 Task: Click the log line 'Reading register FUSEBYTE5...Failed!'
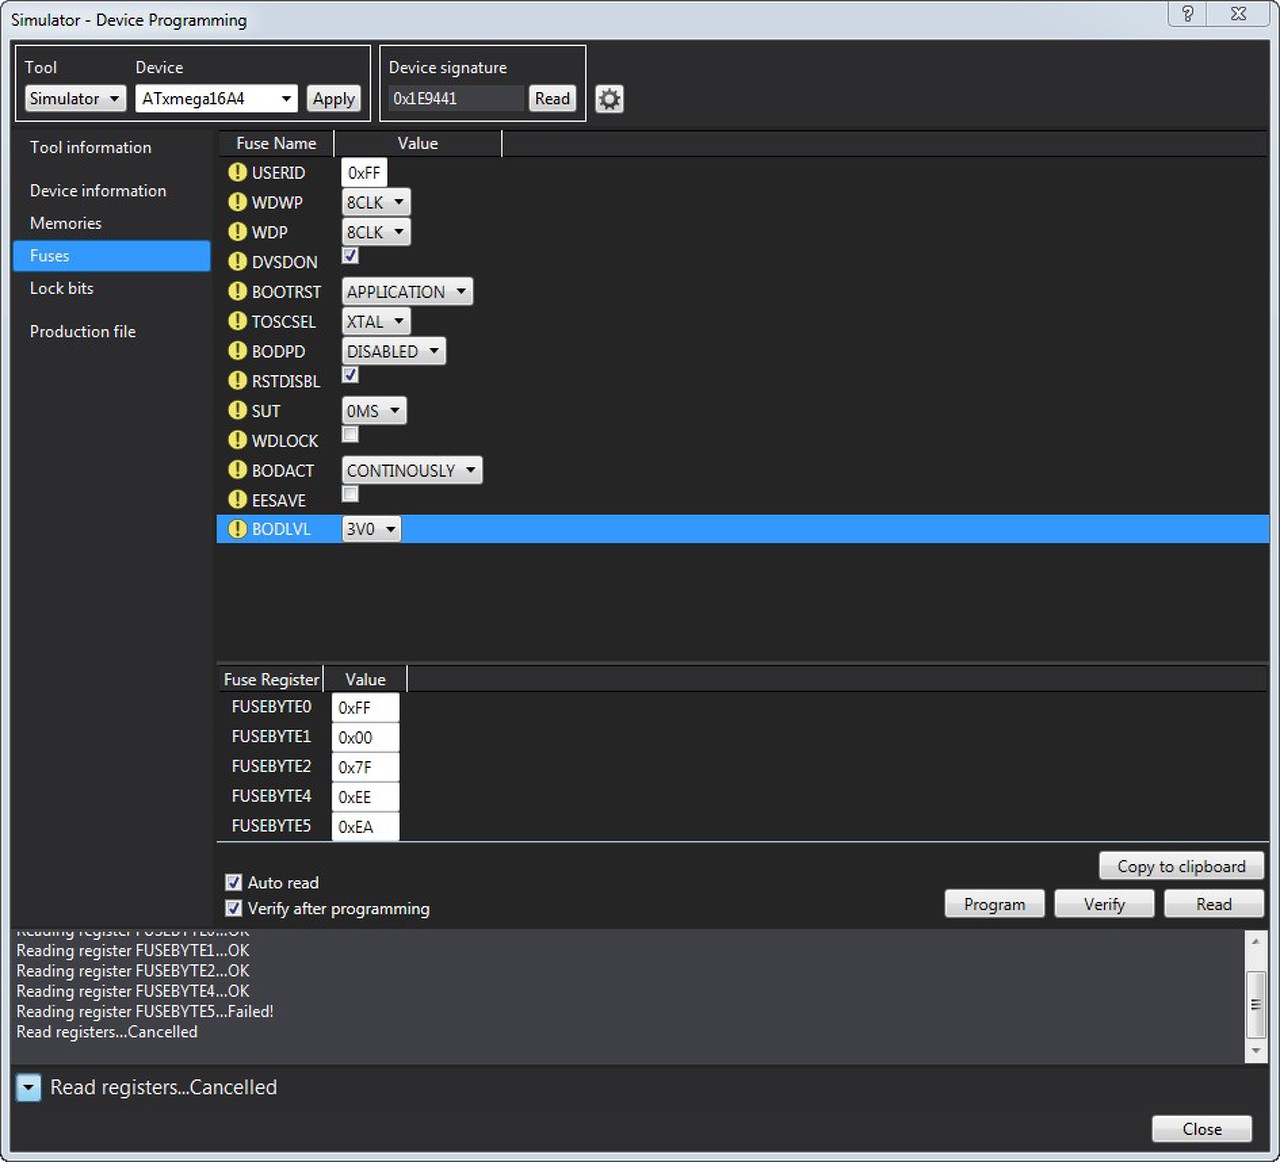(145, 1011)
